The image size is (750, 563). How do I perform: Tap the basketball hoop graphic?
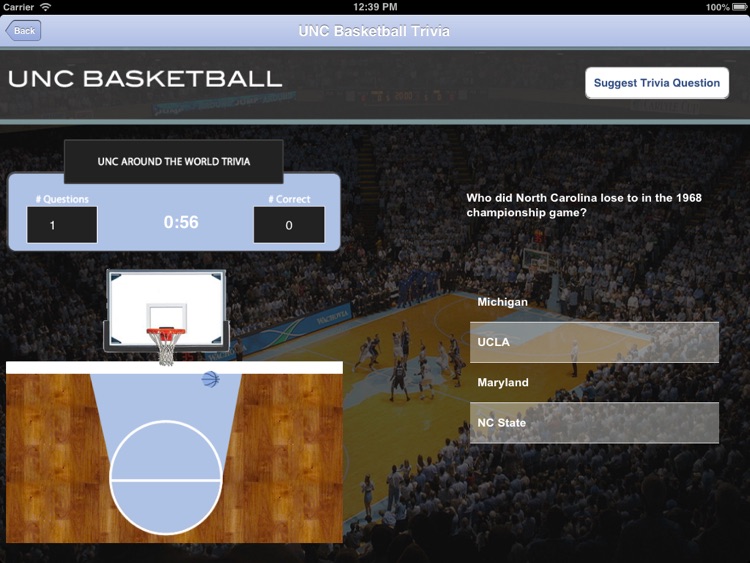coord(166,317)
